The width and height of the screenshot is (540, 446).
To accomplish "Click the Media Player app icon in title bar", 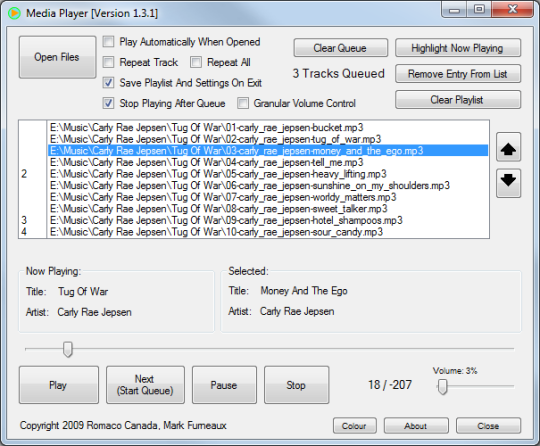I will coord(14,13).
